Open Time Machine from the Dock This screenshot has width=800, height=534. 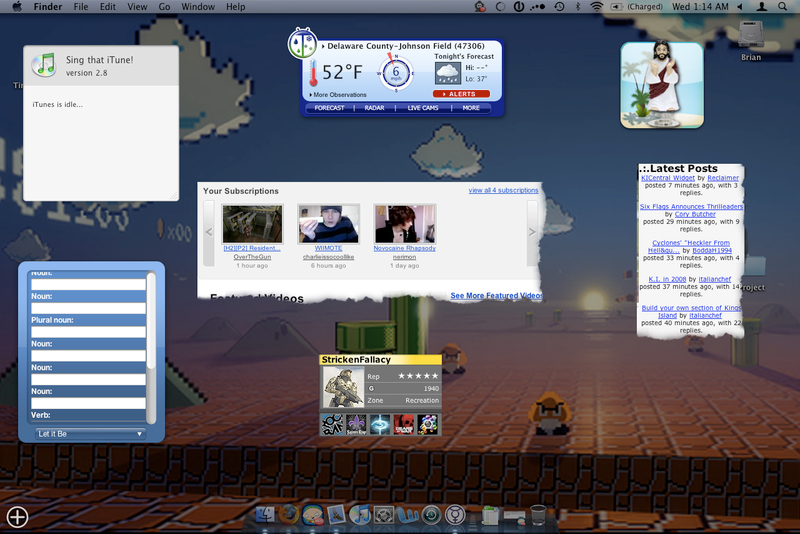coord(431,515)
